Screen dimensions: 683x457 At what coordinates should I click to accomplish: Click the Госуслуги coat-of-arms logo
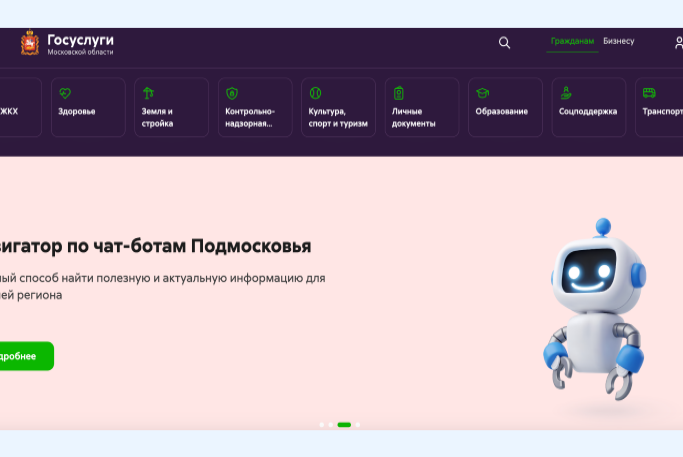point(30,43)
